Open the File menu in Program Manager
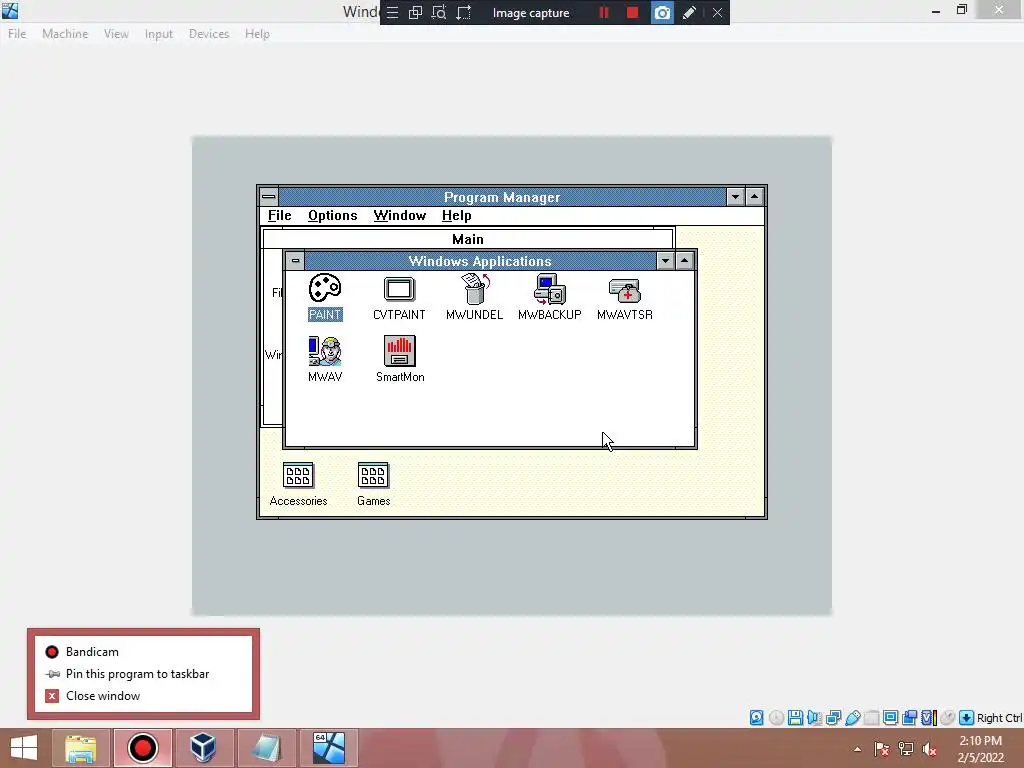The width and height of the screenshot is (1024, 768). click(x=280, y=216)
